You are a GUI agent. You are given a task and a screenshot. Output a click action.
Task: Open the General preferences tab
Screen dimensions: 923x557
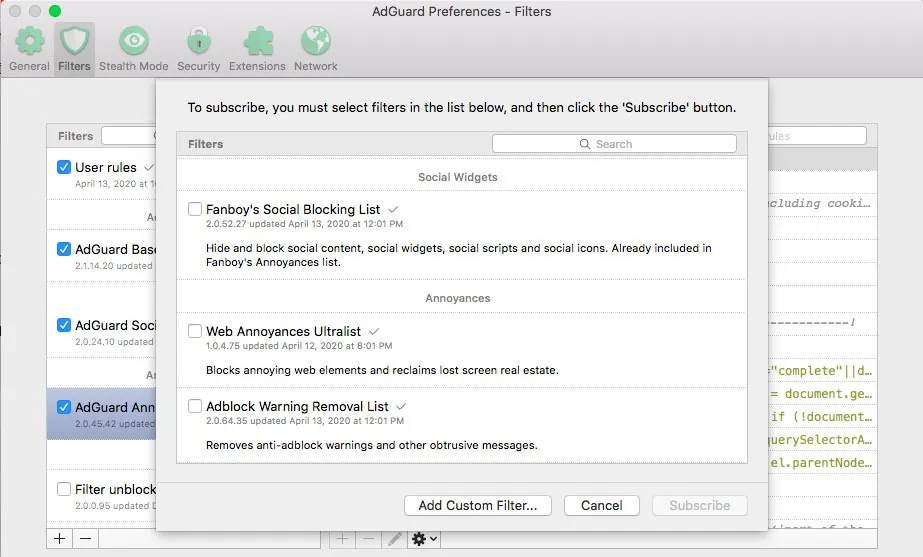click(x=29, y=49)
